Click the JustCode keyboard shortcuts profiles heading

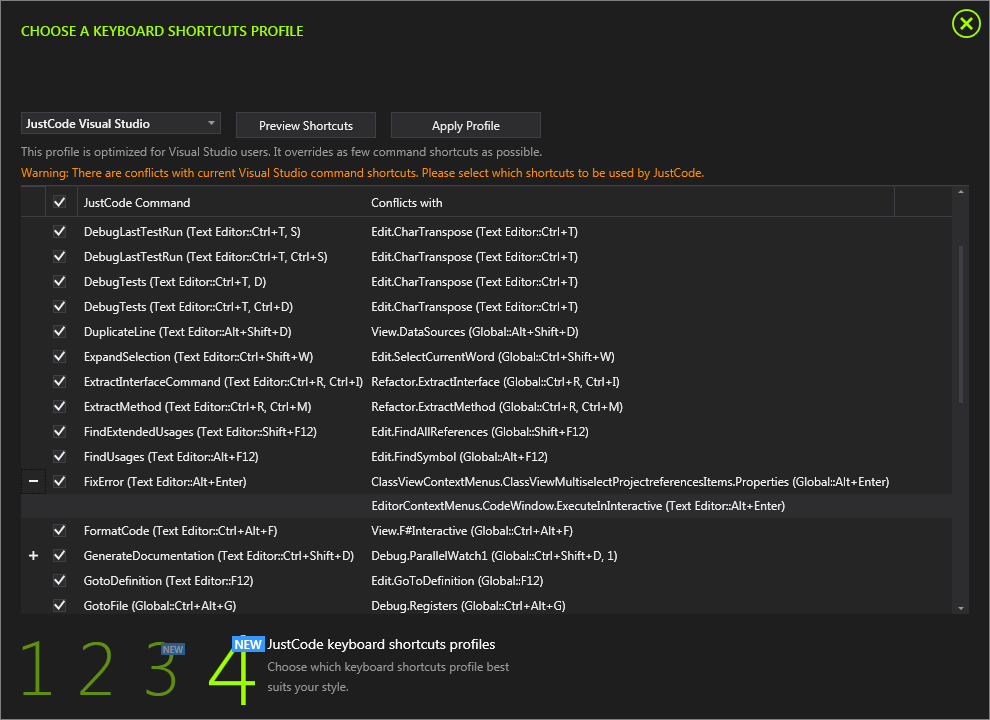(x=381, y=644)
